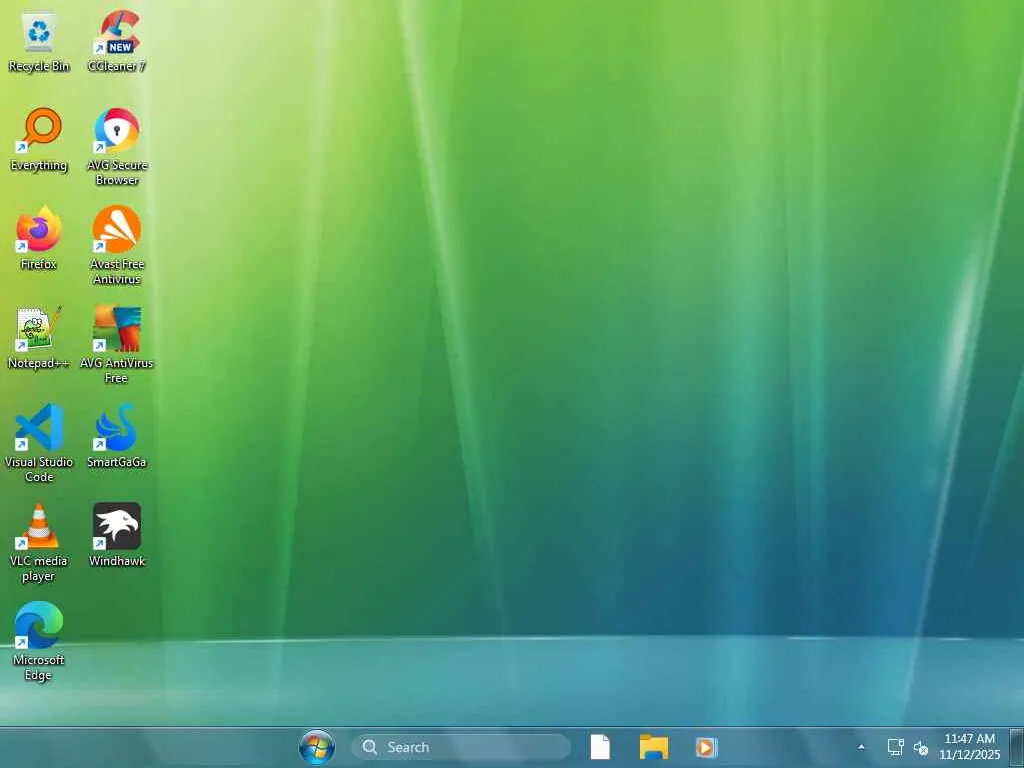Click the muted volume tray icon
The image size is (1024, 768).
coord(921,748)
